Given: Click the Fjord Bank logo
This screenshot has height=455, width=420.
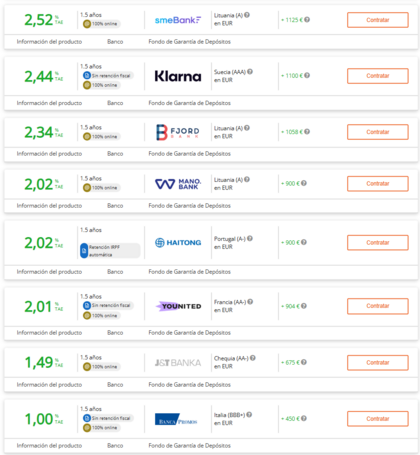Looking at the screenshot, I should tap(178, 132).
